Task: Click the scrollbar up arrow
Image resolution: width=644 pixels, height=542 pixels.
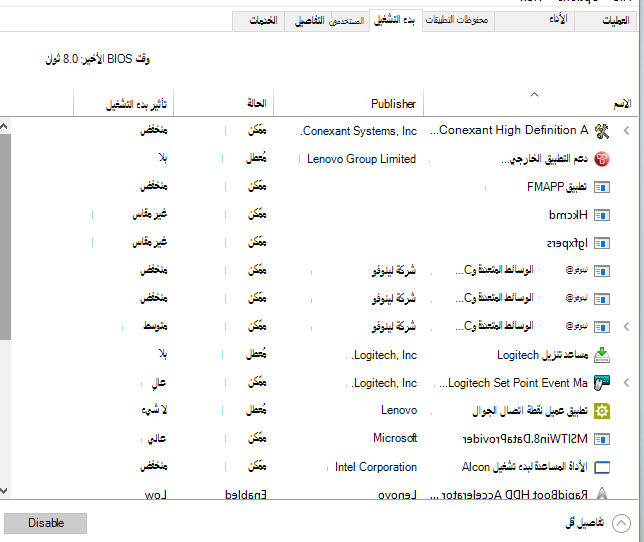Action: click(x=4, y=126)
